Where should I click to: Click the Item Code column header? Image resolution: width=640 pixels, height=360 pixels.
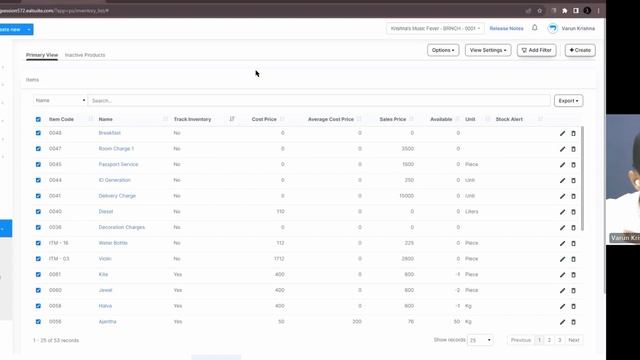61,119
